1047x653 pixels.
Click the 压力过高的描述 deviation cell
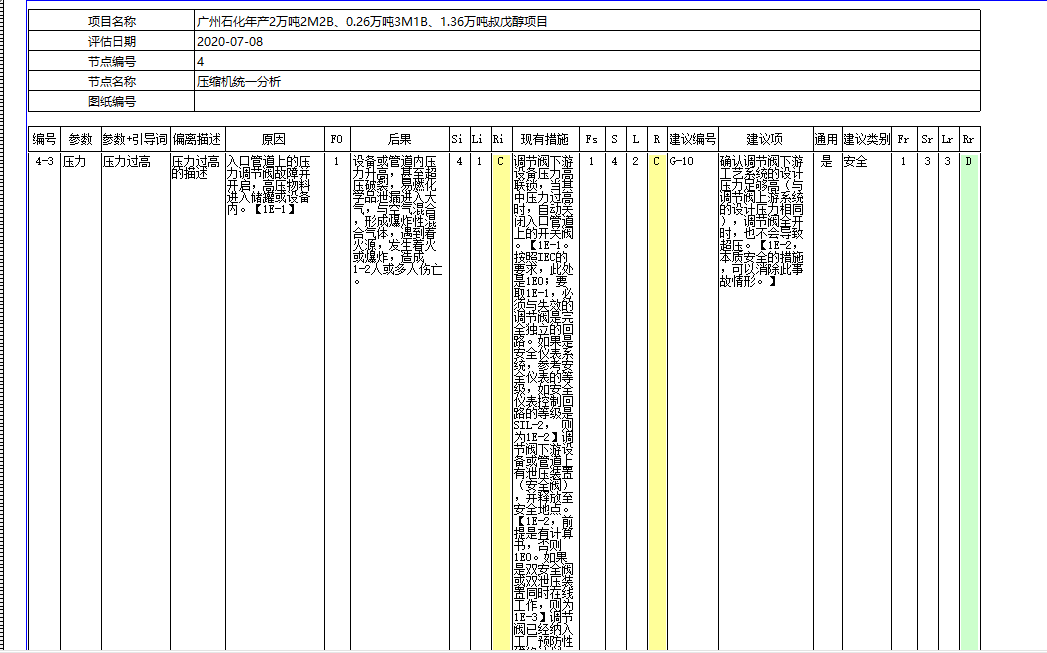click(x=196, y=168)
